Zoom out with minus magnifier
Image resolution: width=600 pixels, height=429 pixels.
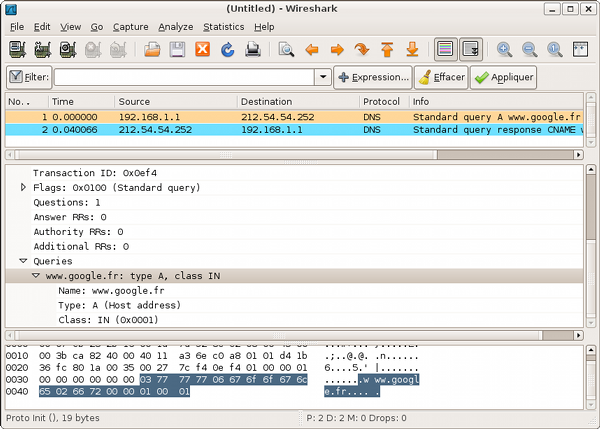click(530, 50)
